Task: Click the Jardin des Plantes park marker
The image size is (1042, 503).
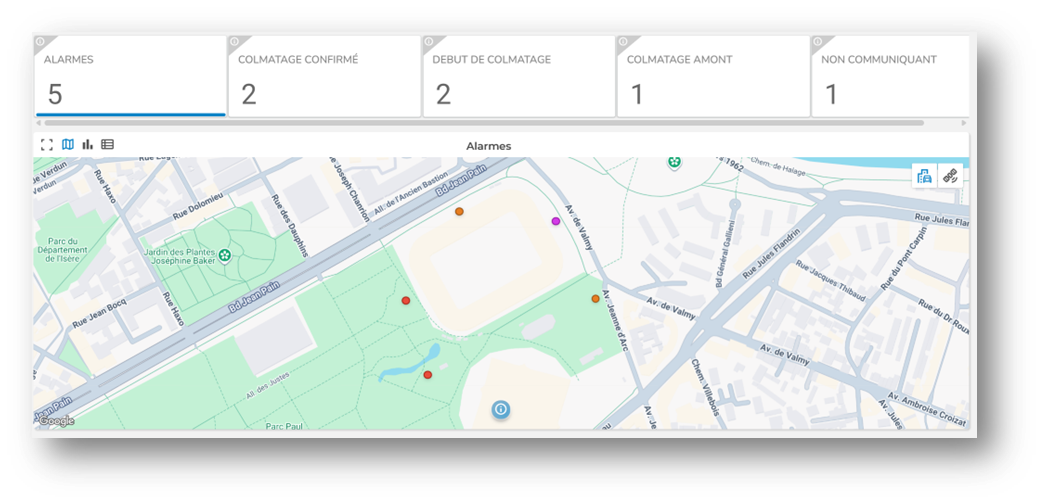Action: point(225,255)
